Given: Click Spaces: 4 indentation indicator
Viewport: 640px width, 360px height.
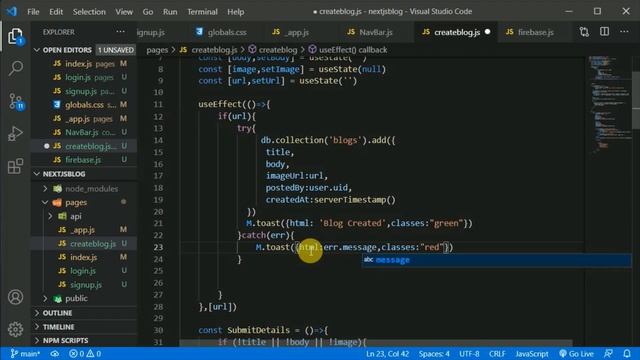Looking at the screenshot, I should [x=434, y=353].
